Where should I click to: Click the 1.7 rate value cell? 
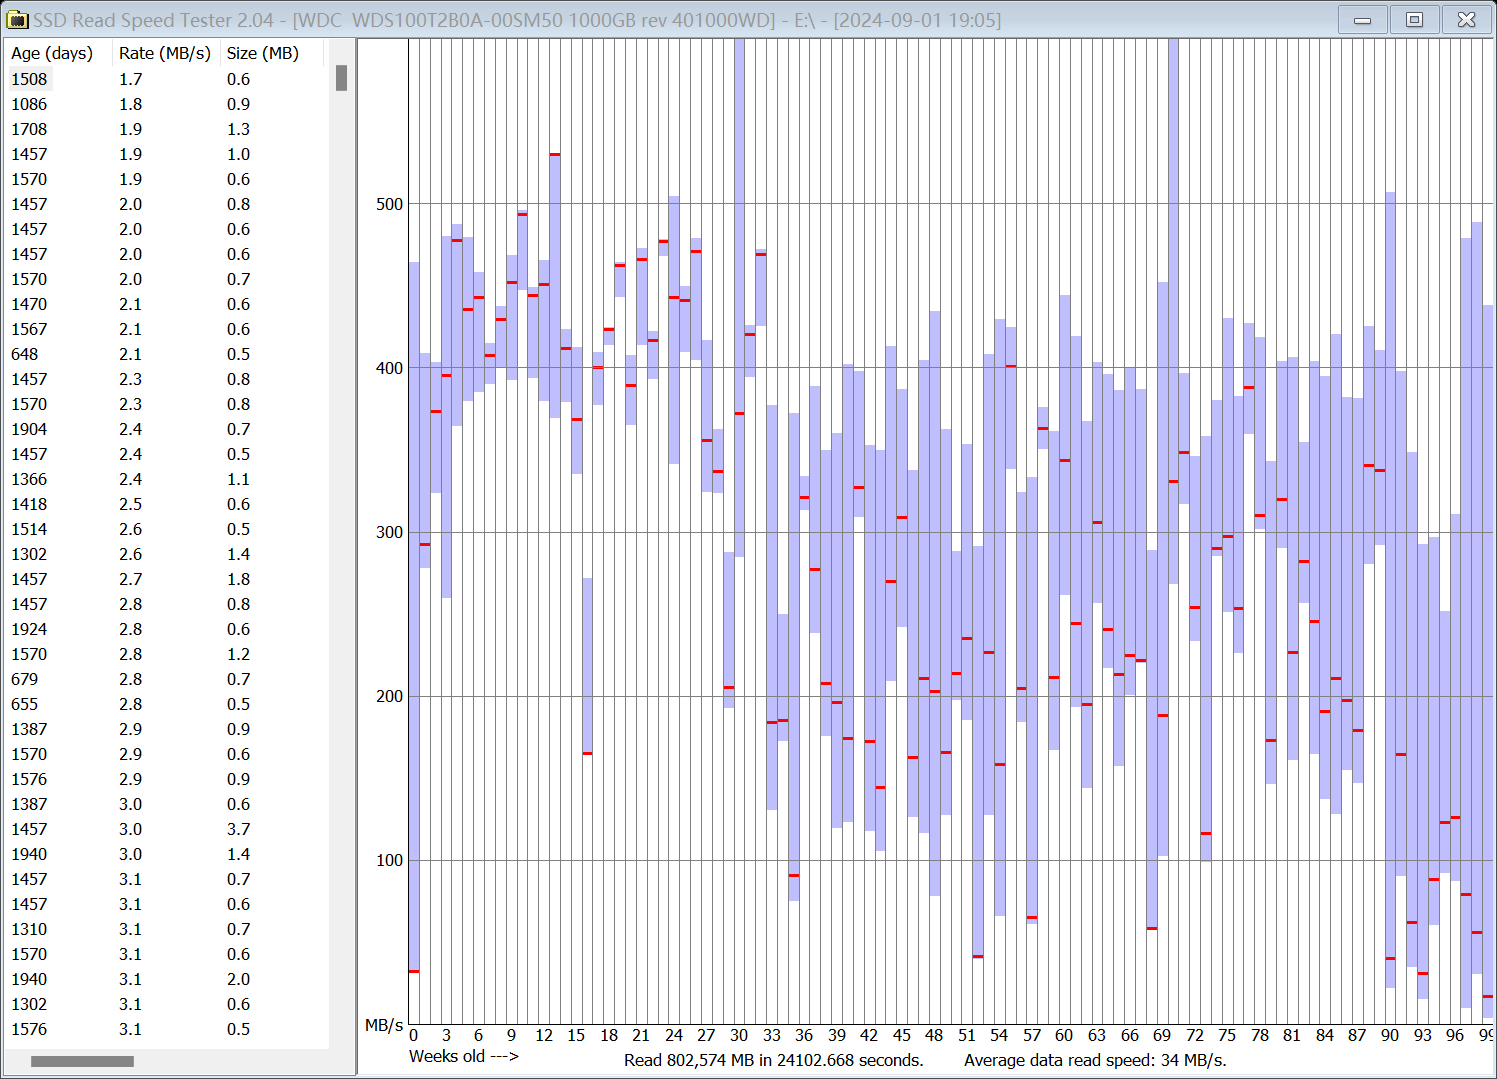pos(130,79)
